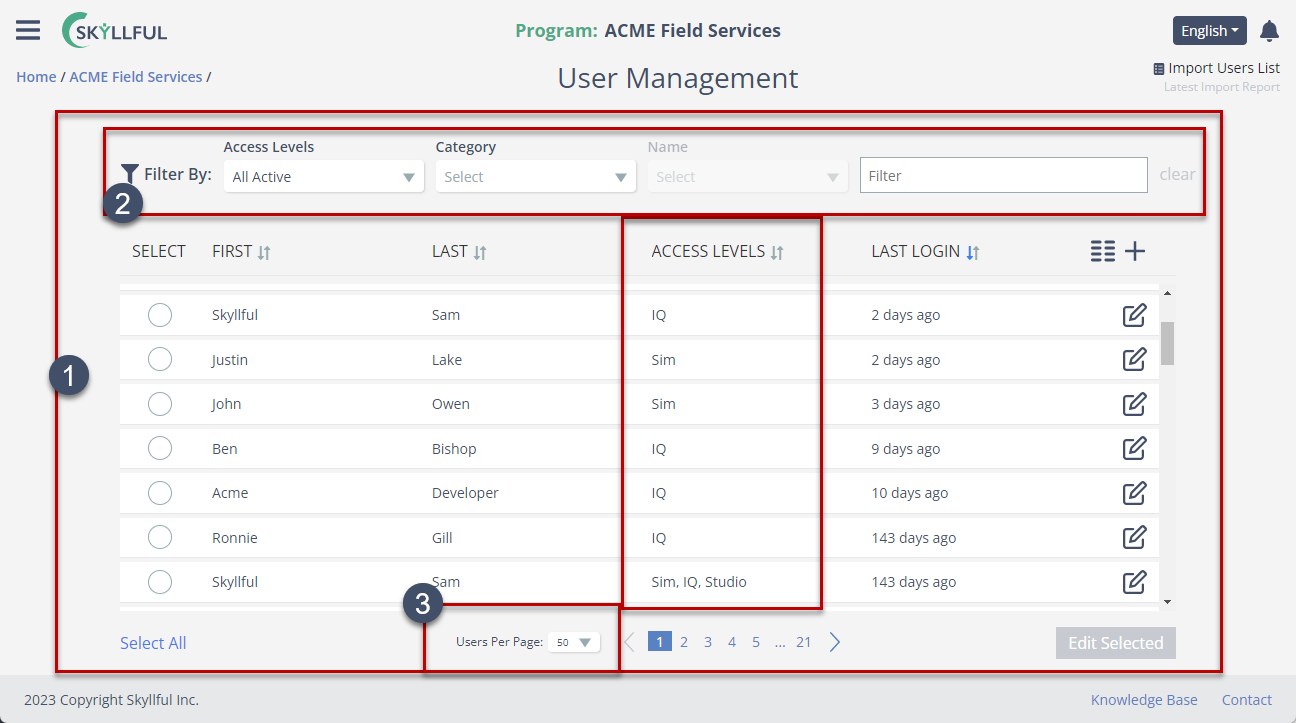
Task: Click the 'Bishop' last name cell
Action: (454, 449)
